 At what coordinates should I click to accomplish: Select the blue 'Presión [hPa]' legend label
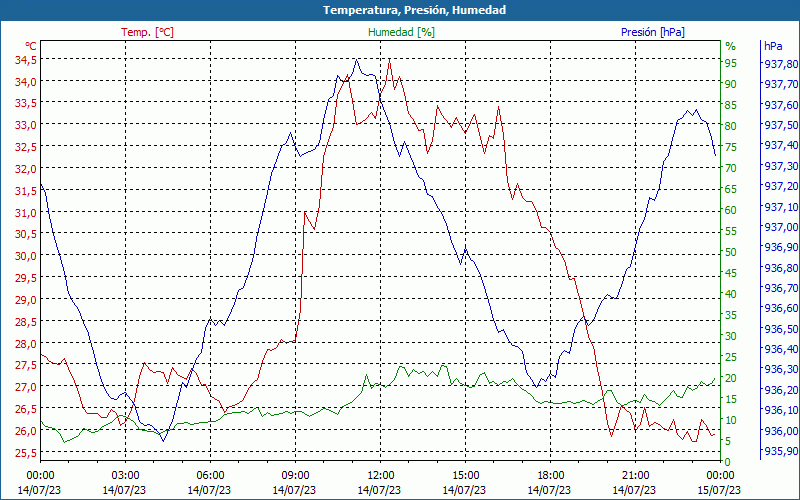(653, 32)
